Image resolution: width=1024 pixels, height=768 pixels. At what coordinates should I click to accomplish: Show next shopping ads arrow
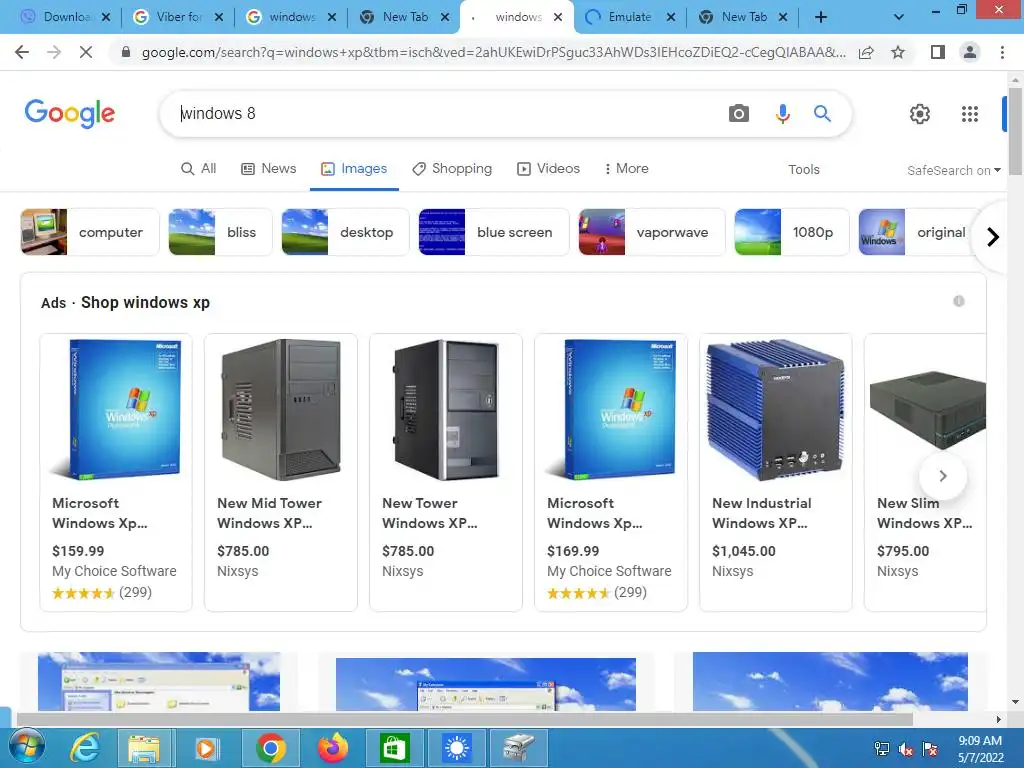pos(942,475)
